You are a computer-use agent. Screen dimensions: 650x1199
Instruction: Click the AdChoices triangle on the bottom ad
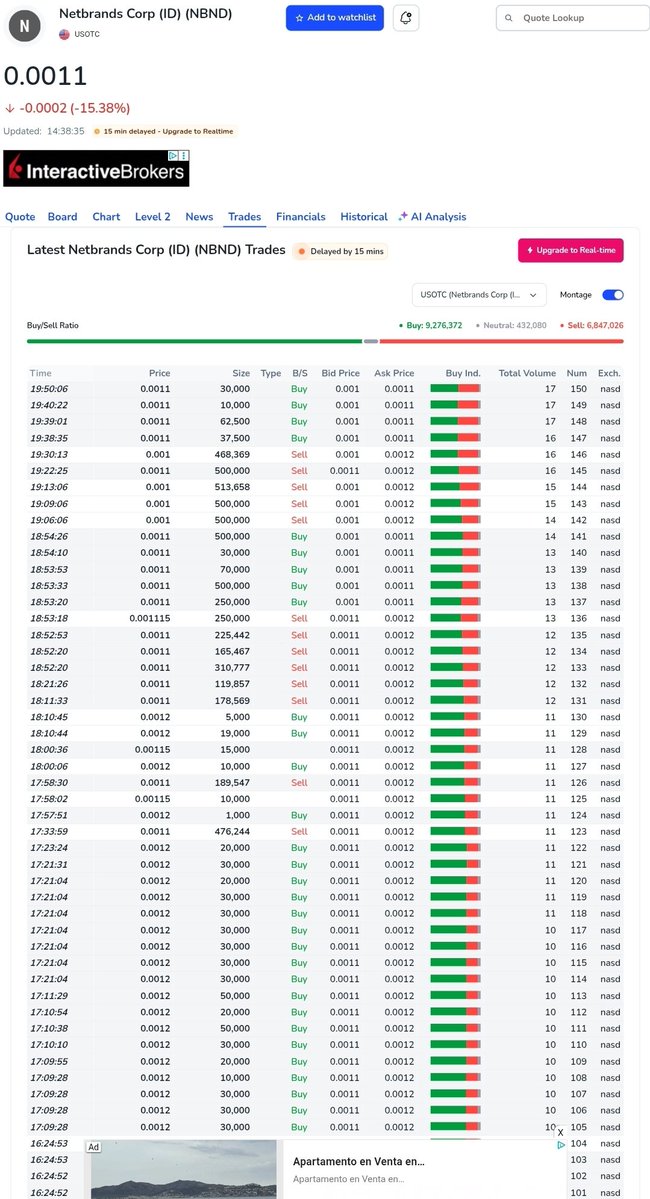tap(561, 1145)
